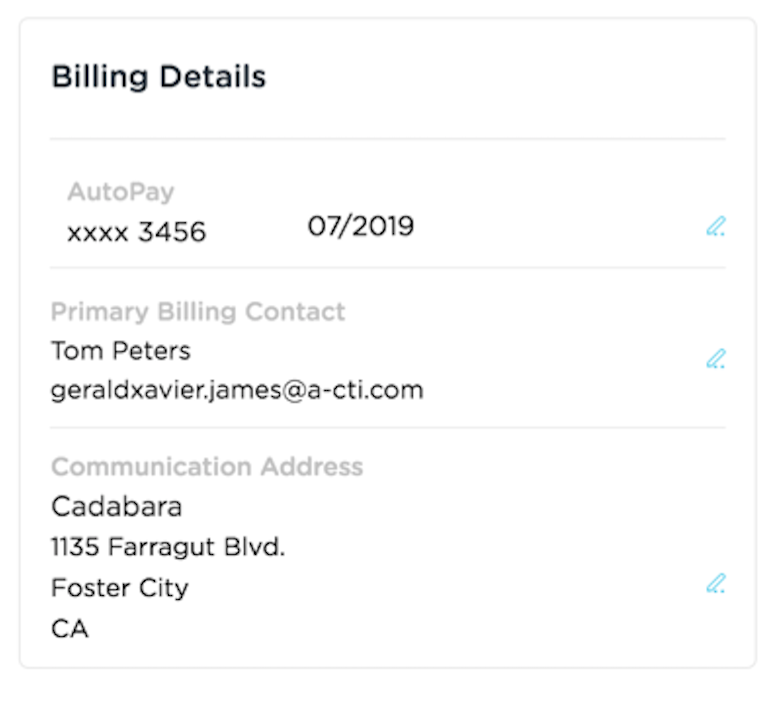Click the divider line below Billing Details heading

pos(387,138)
